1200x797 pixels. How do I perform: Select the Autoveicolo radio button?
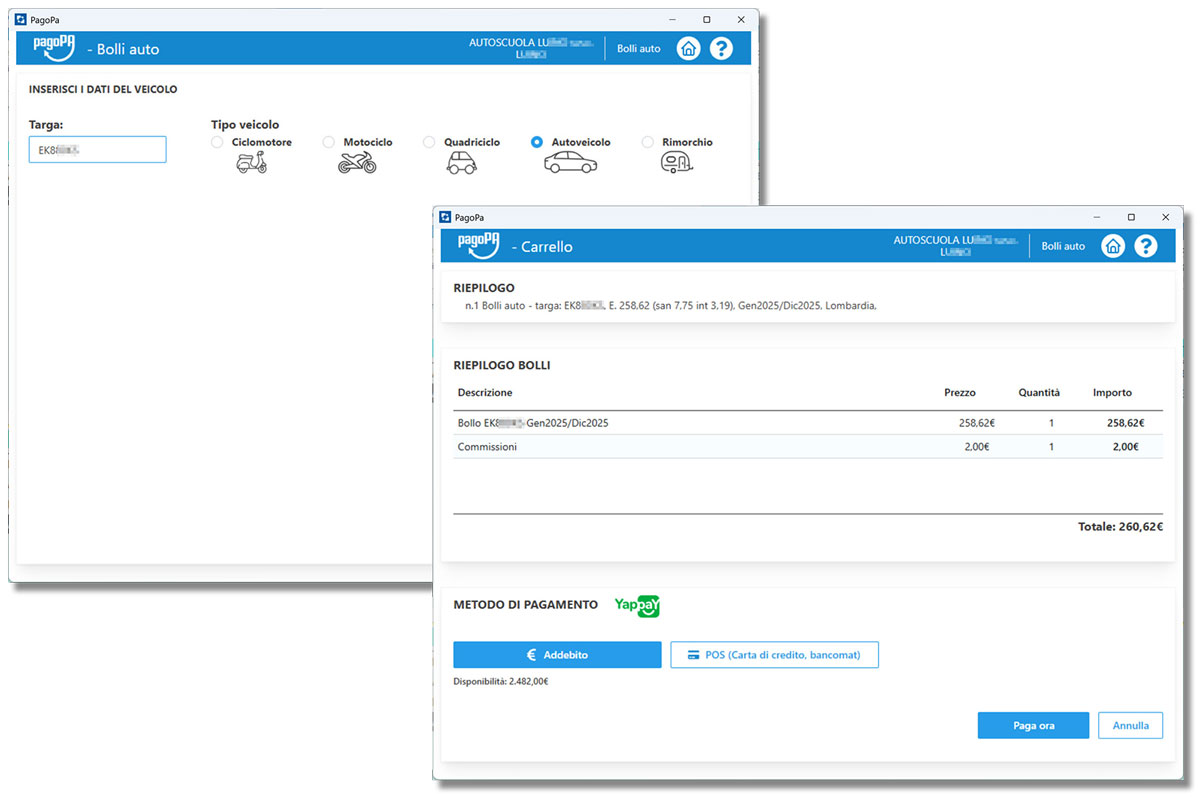(537, 143)
